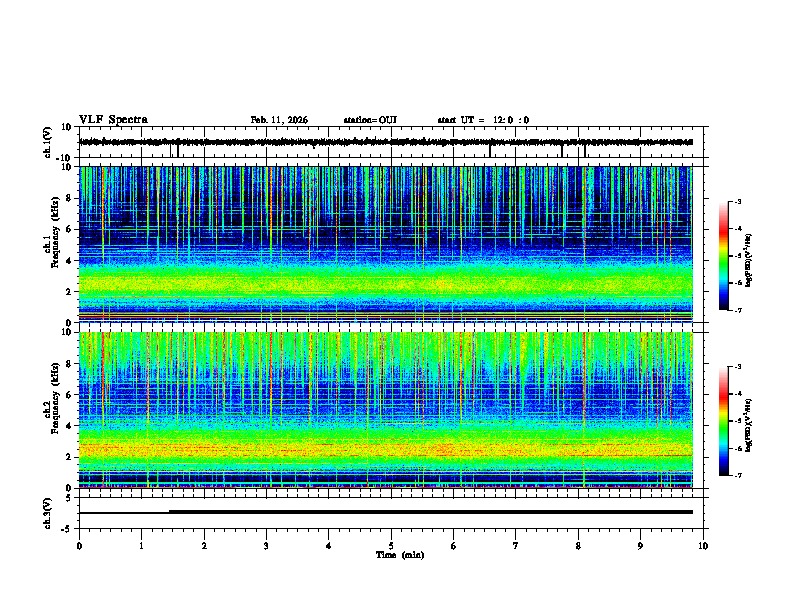Click the date 'Feb. 11, 2026'

(279, 120)
